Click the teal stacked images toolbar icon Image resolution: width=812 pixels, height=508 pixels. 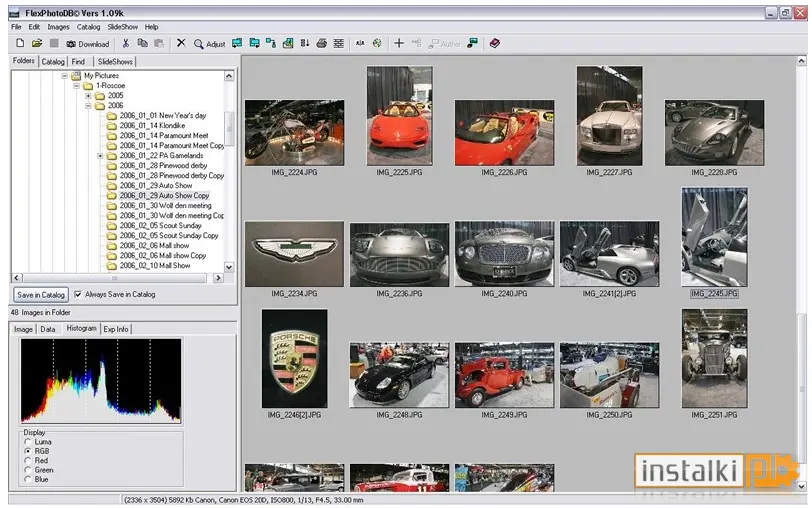pos(288,43)
